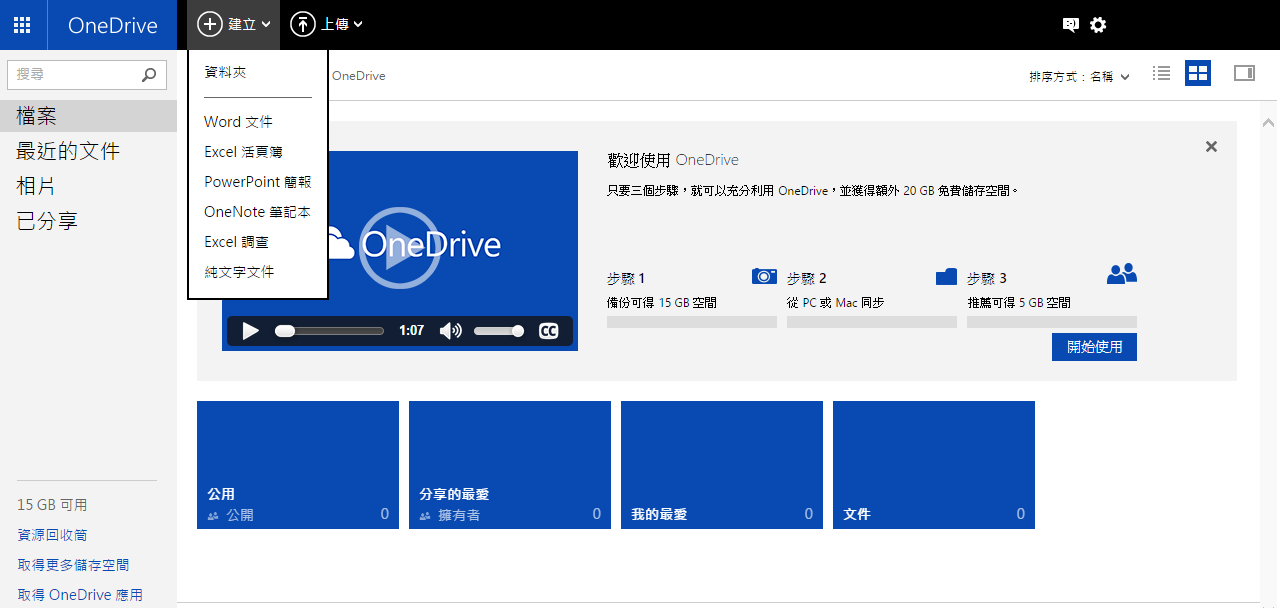Open the feedback chat icon
1280x608 pixels.
tap(1071, 25)
